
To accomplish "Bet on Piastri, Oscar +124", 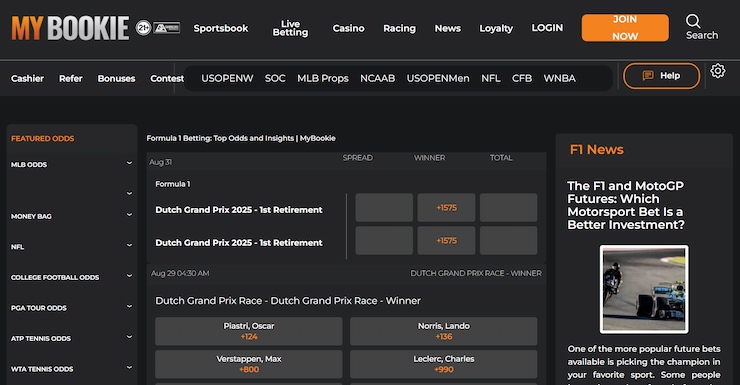I will point(249,331).
